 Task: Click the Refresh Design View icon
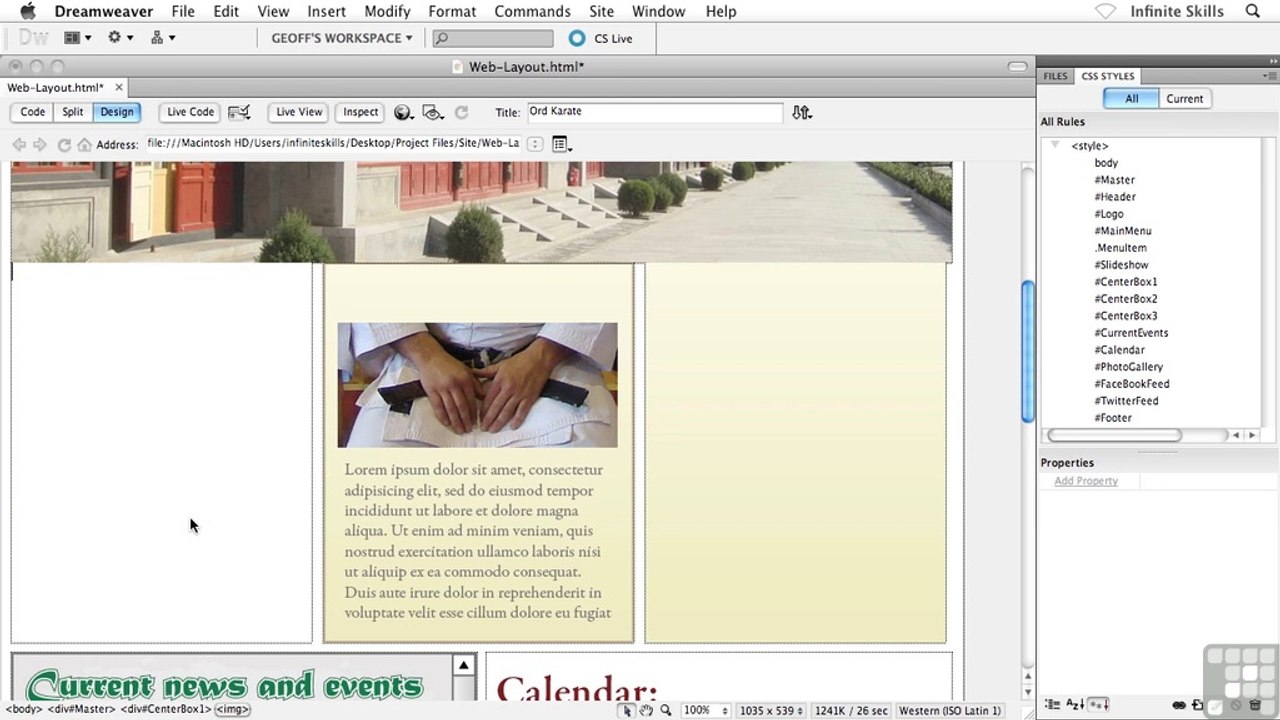coord(461,112)
